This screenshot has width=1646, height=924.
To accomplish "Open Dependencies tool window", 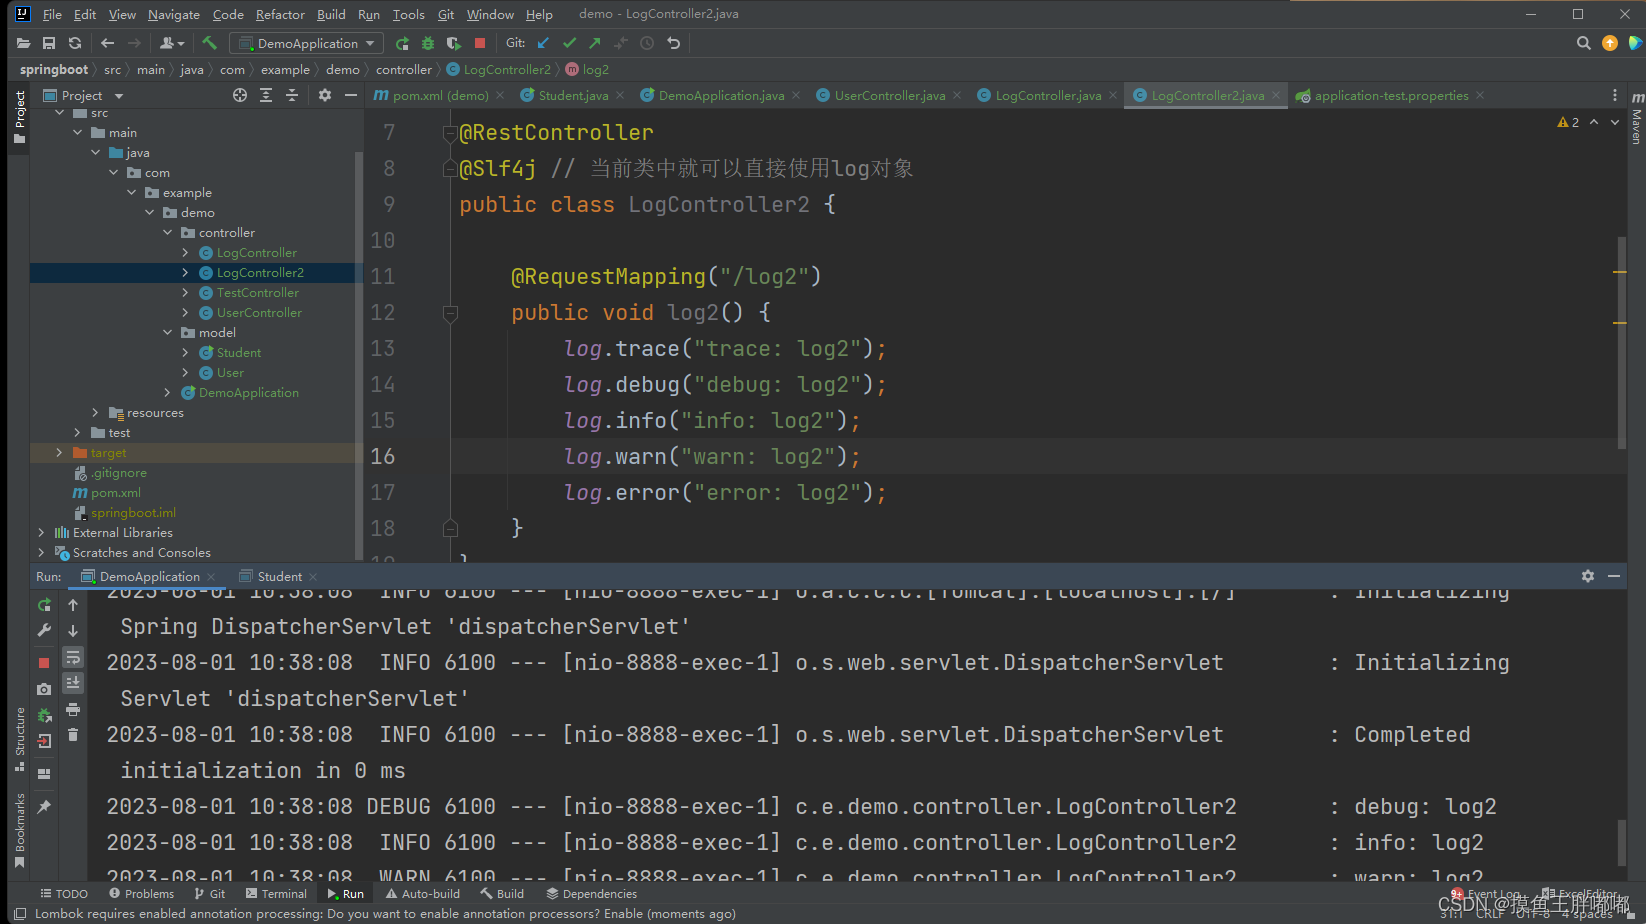I will pos(591,894).
